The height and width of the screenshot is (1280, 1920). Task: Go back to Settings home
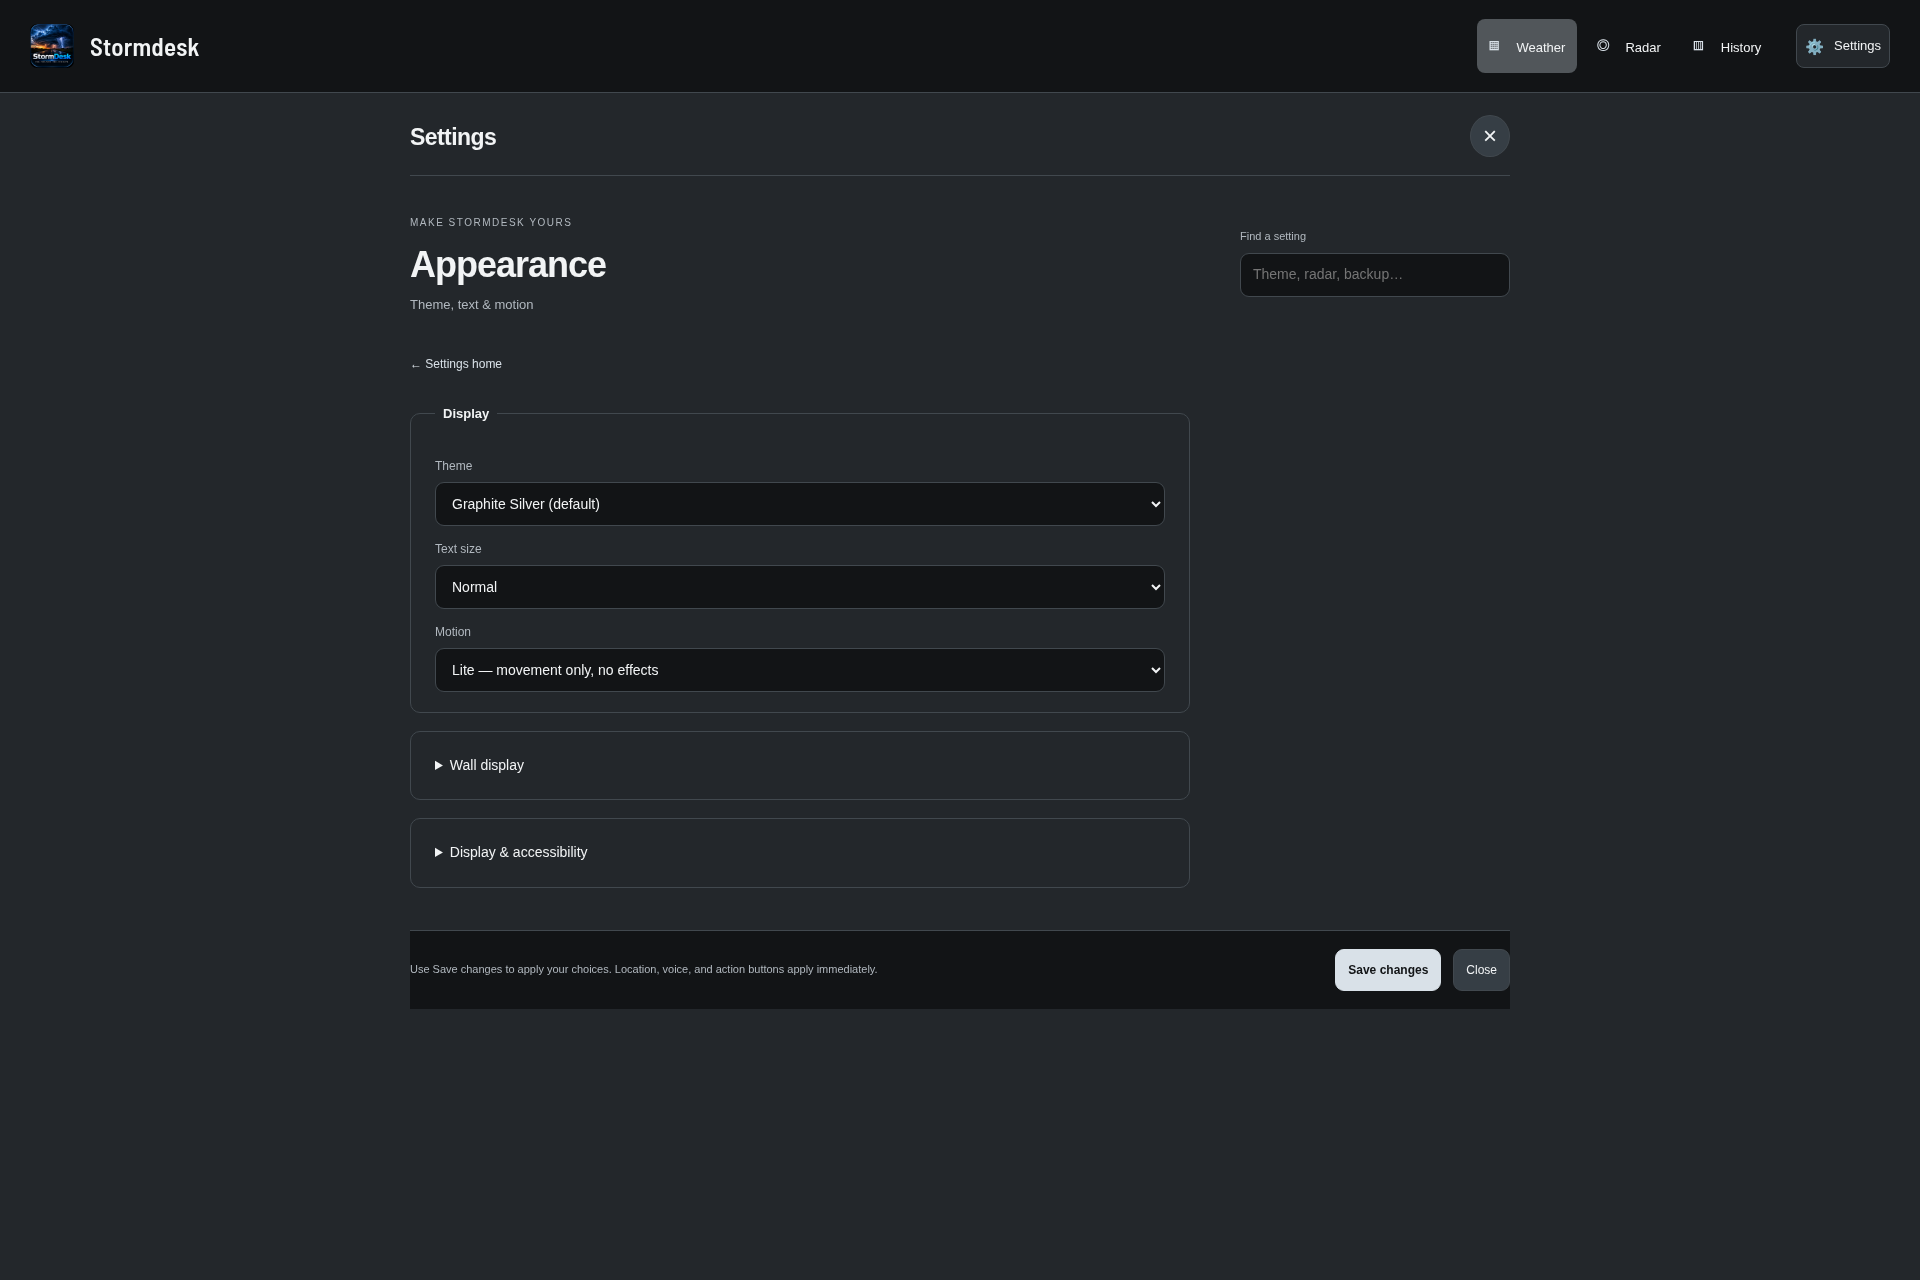(456, 364)
